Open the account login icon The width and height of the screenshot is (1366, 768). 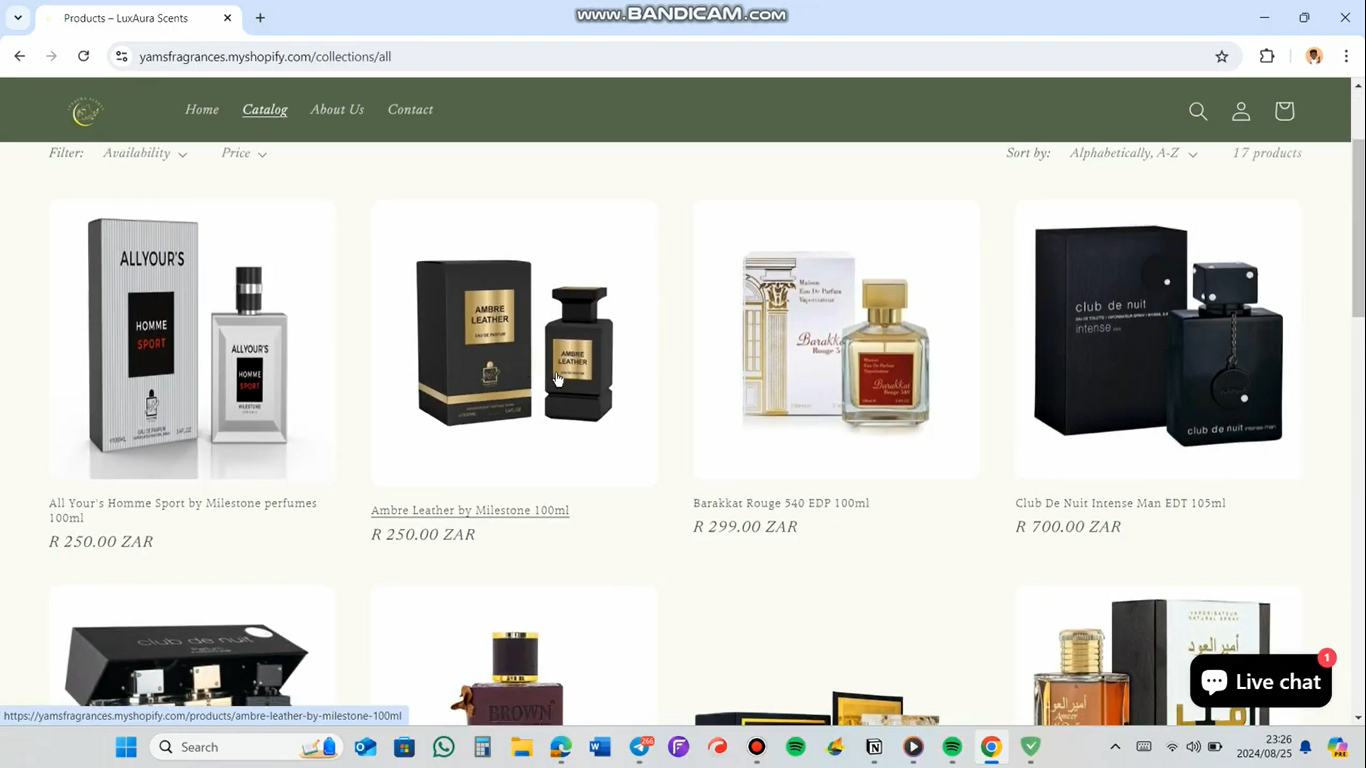[x=1240, y=111]
